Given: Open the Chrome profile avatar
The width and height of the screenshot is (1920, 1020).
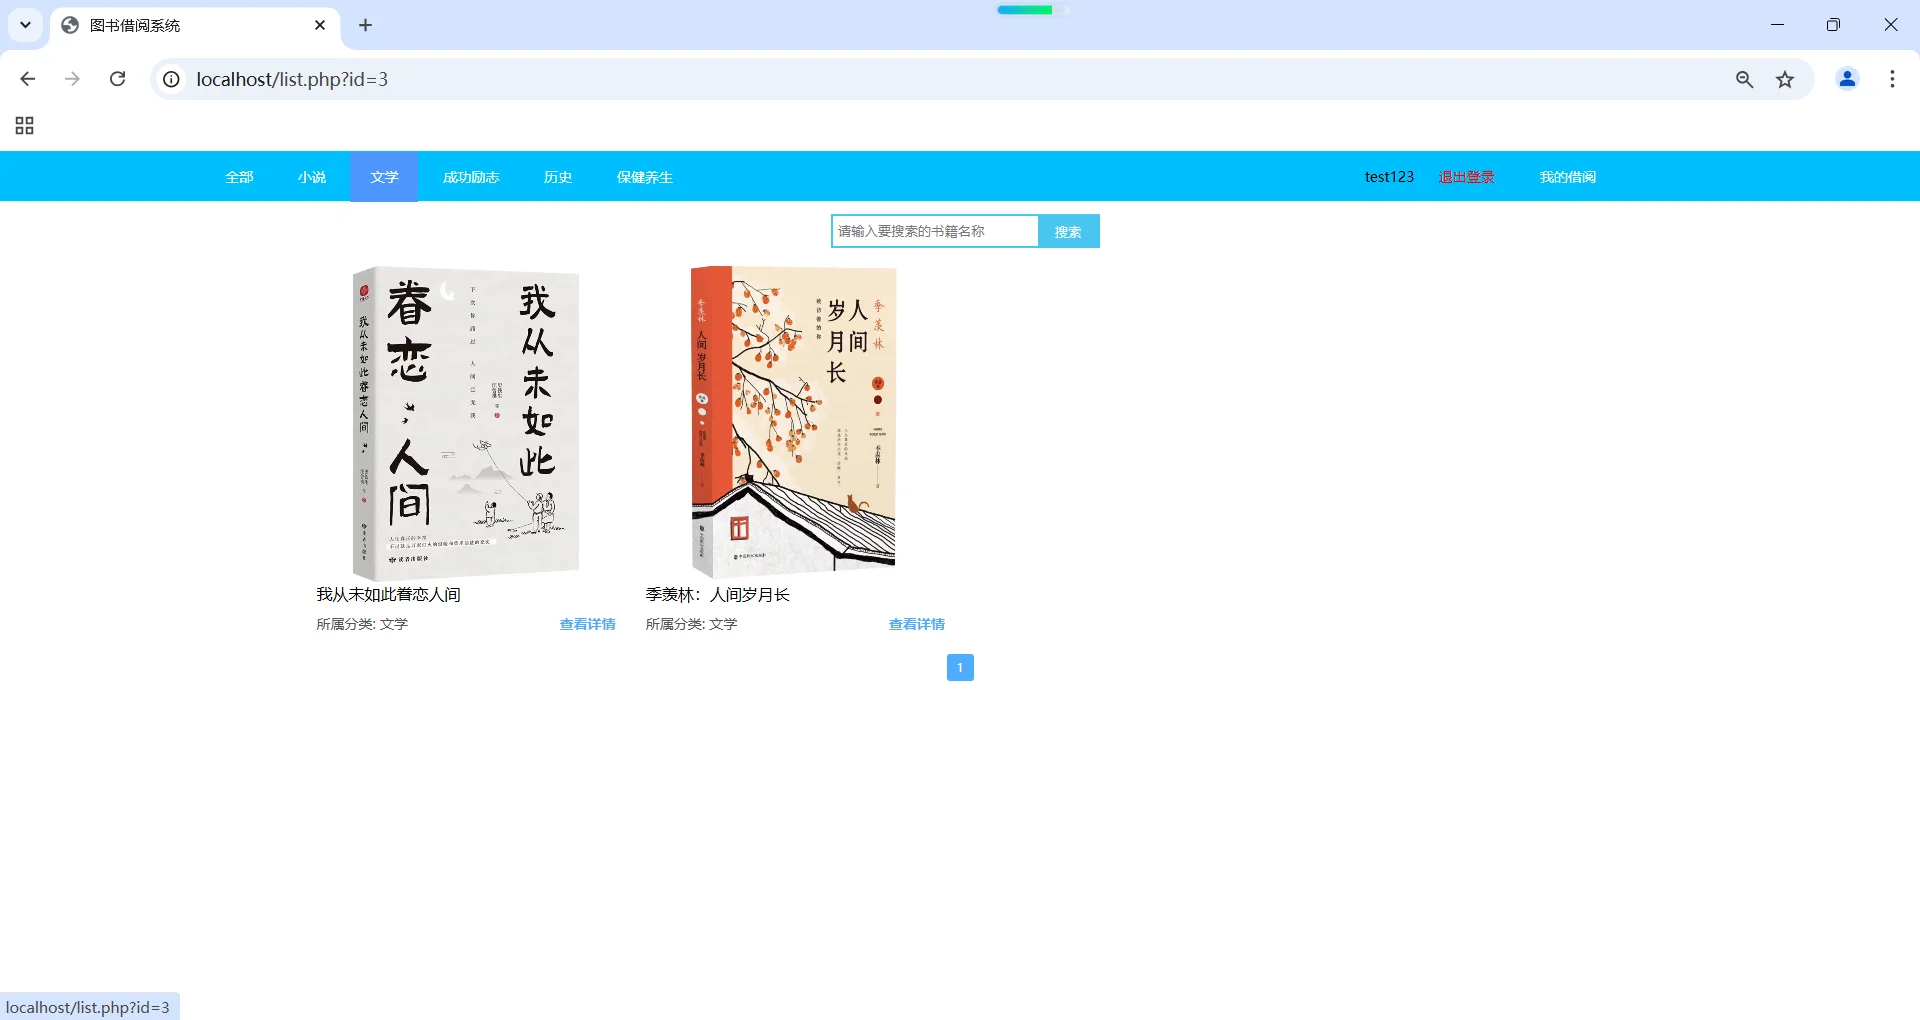Looking at the screenshot, I should [x=1847, y=79].
